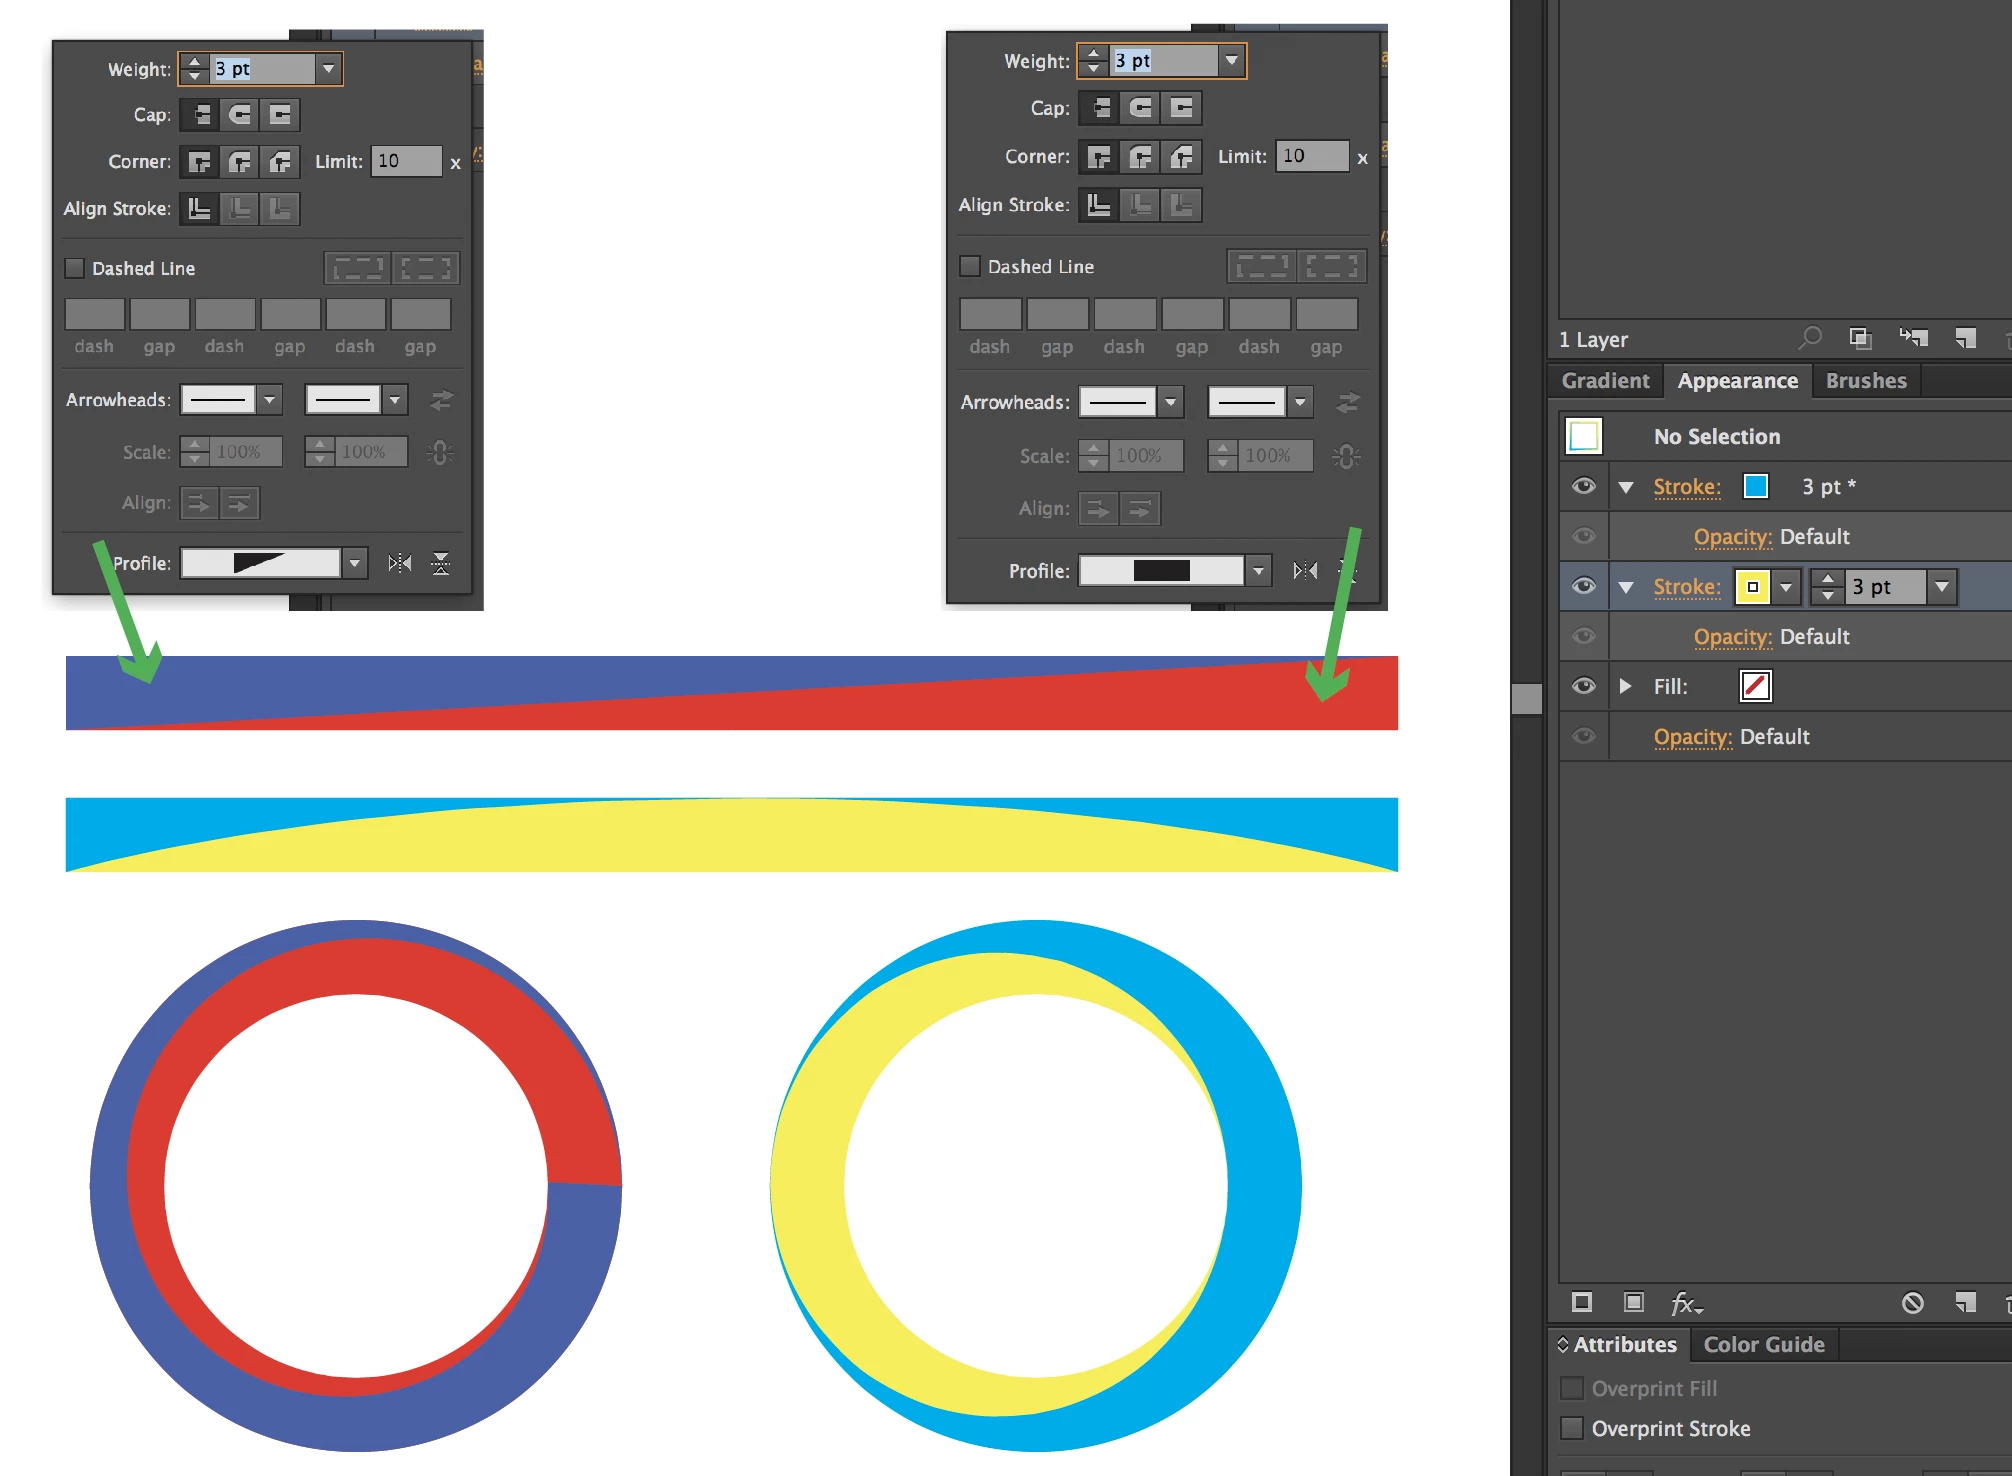Switch to the Color Guide tab
2012x1476 pixels.
(1764, 1345)
